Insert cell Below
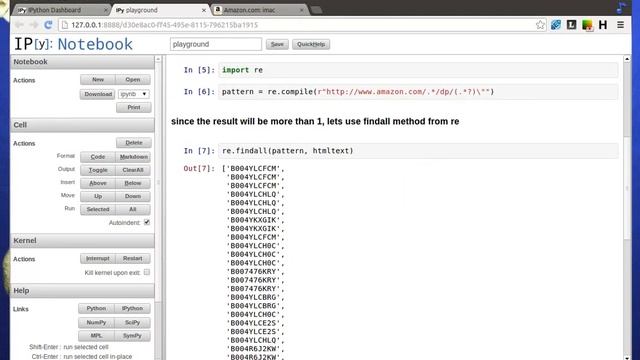 click(x=133, y=183)
